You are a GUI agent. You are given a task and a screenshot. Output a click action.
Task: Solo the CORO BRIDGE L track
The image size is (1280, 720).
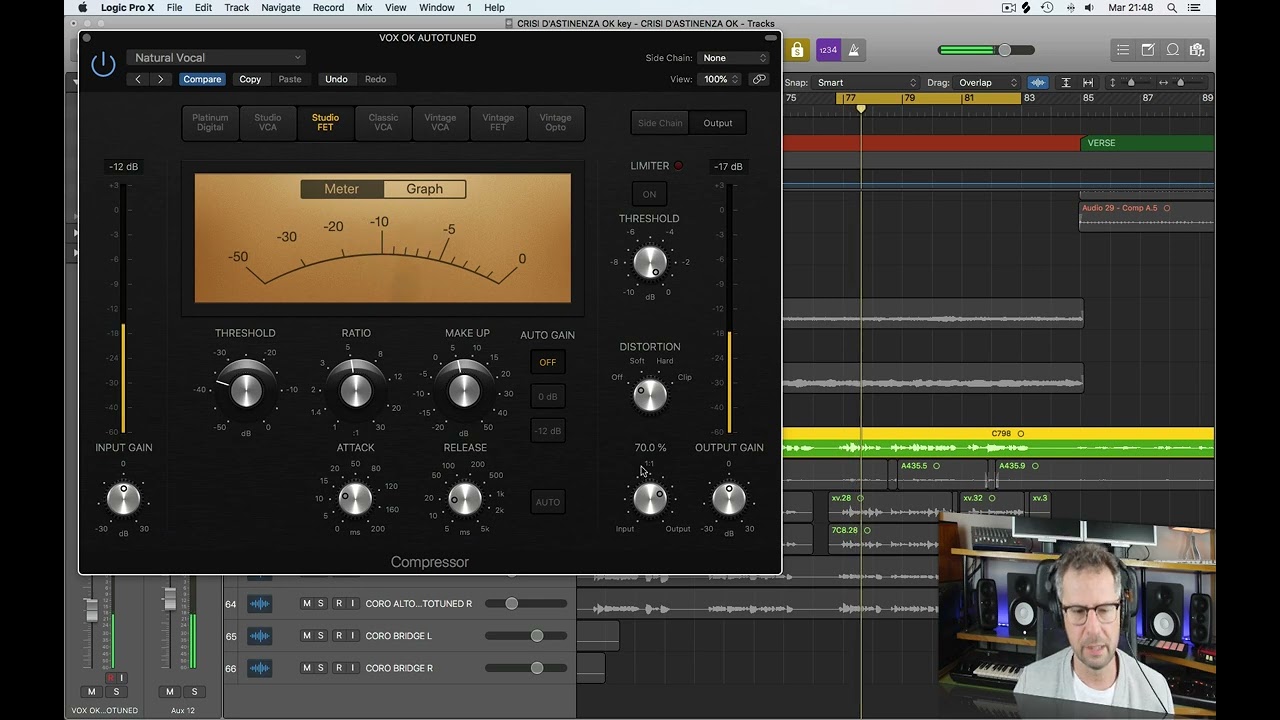coord(321,636)
